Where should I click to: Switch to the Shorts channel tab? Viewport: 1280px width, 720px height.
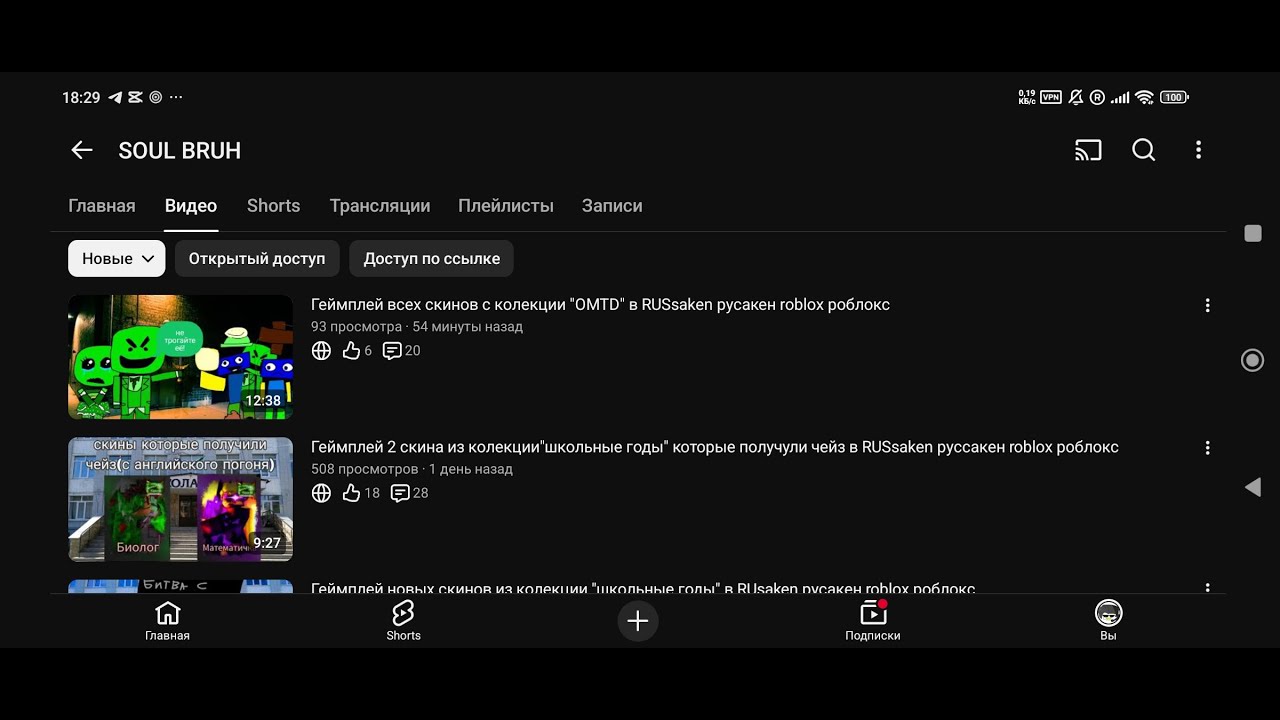pyautogui.click(x=274, y=206)
